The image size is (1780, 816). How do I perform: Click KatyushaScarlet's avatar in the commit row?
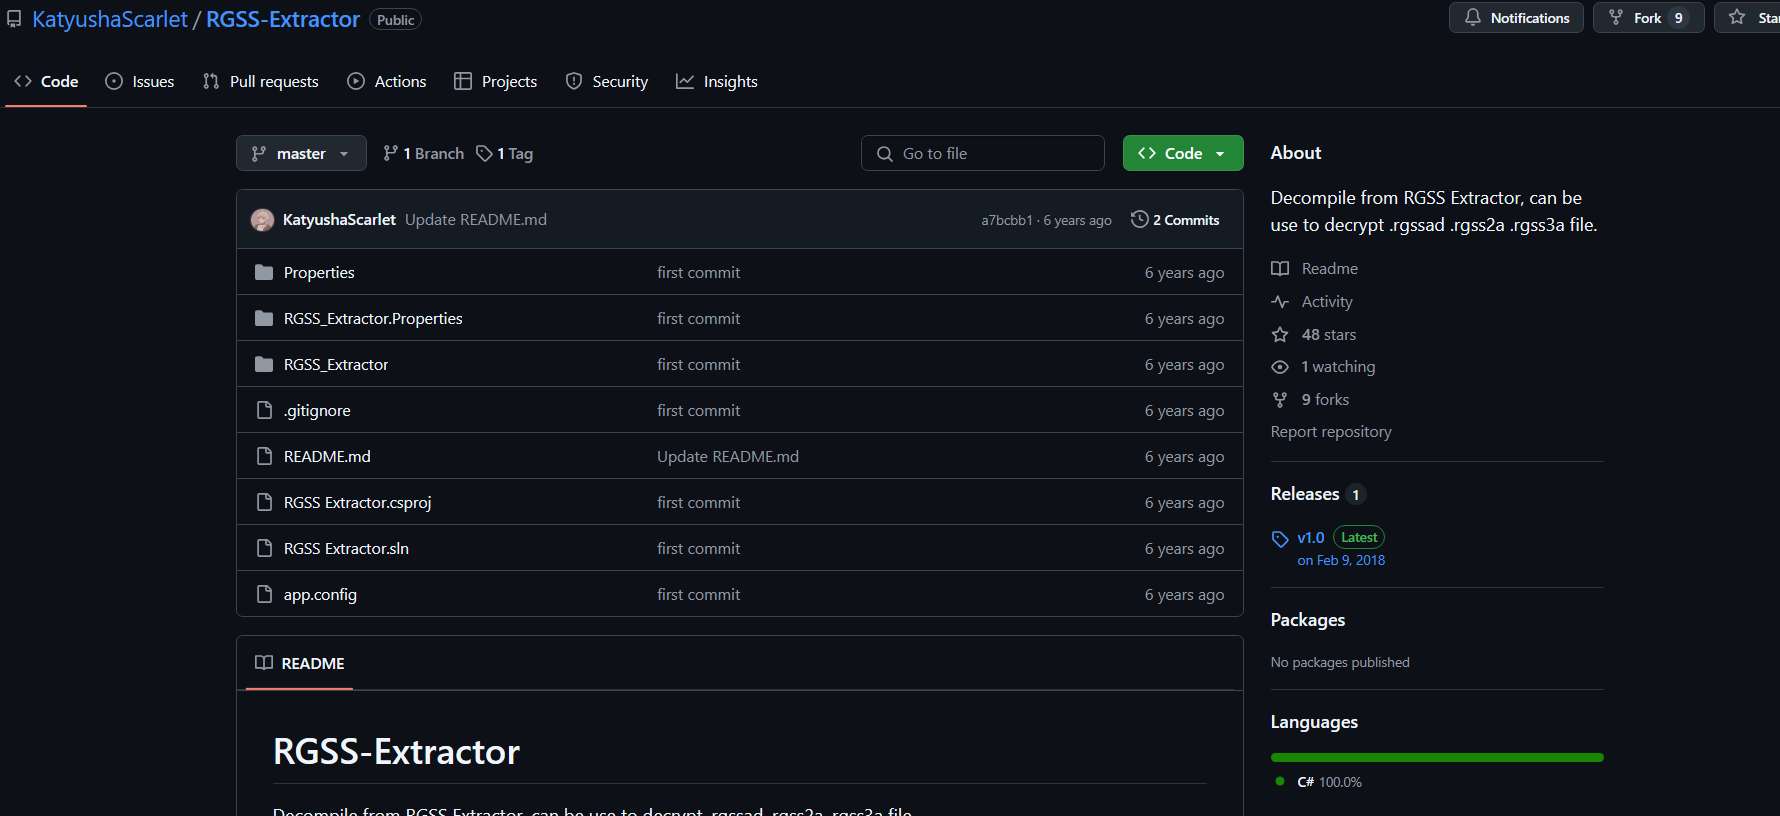[x=263, y=220]
